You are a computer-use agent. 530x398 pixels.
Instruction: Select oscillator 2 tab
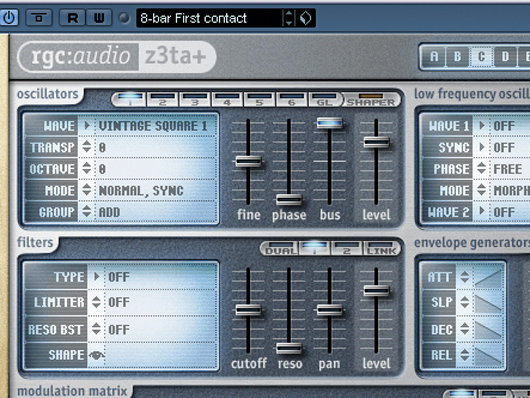pyautogui.click(x=163, y=99)
